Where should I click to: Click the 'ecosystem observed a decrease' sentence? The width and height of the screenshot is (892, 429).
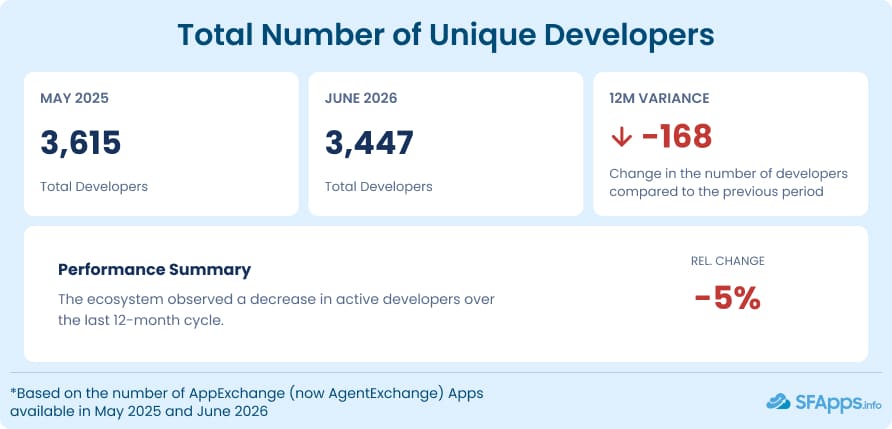coord(276,310)
